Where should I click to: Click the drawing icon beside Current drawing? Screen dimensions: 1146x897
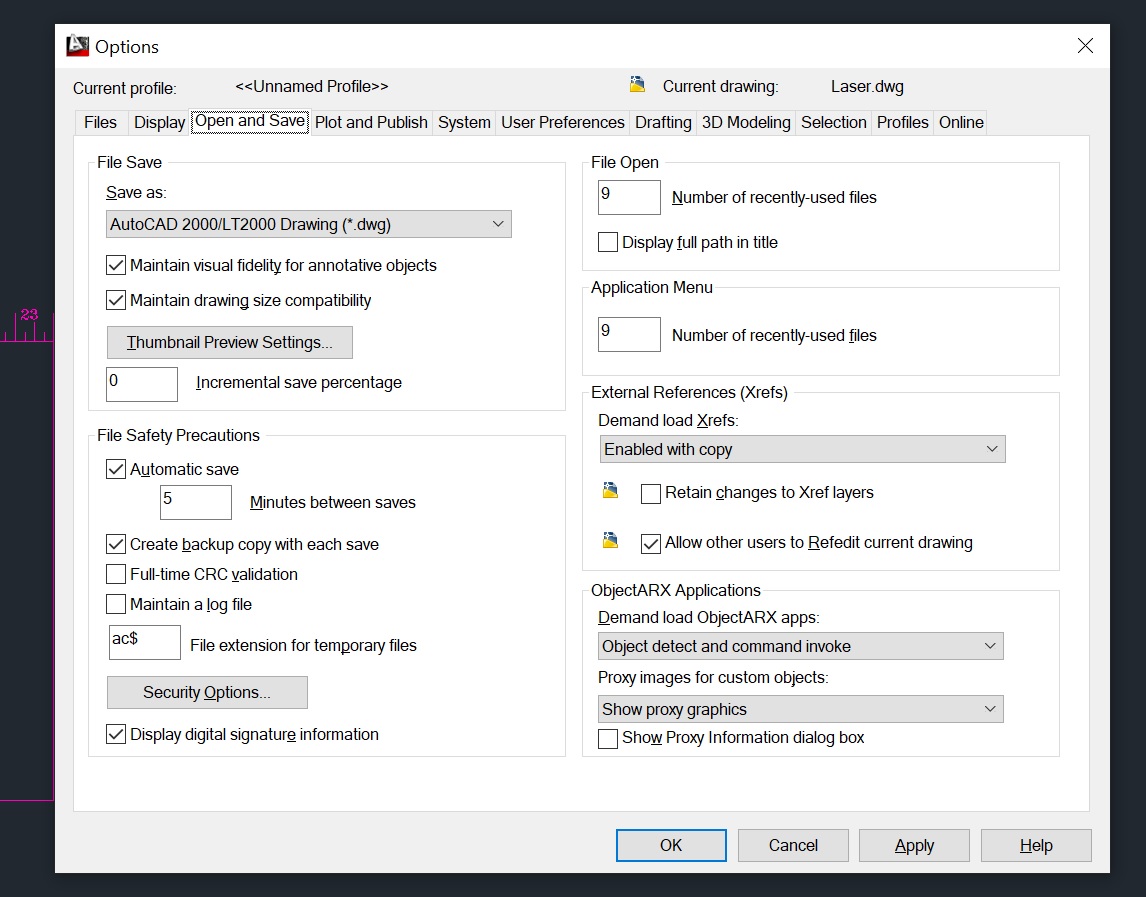pyautogui.click(x=637, y=85)
